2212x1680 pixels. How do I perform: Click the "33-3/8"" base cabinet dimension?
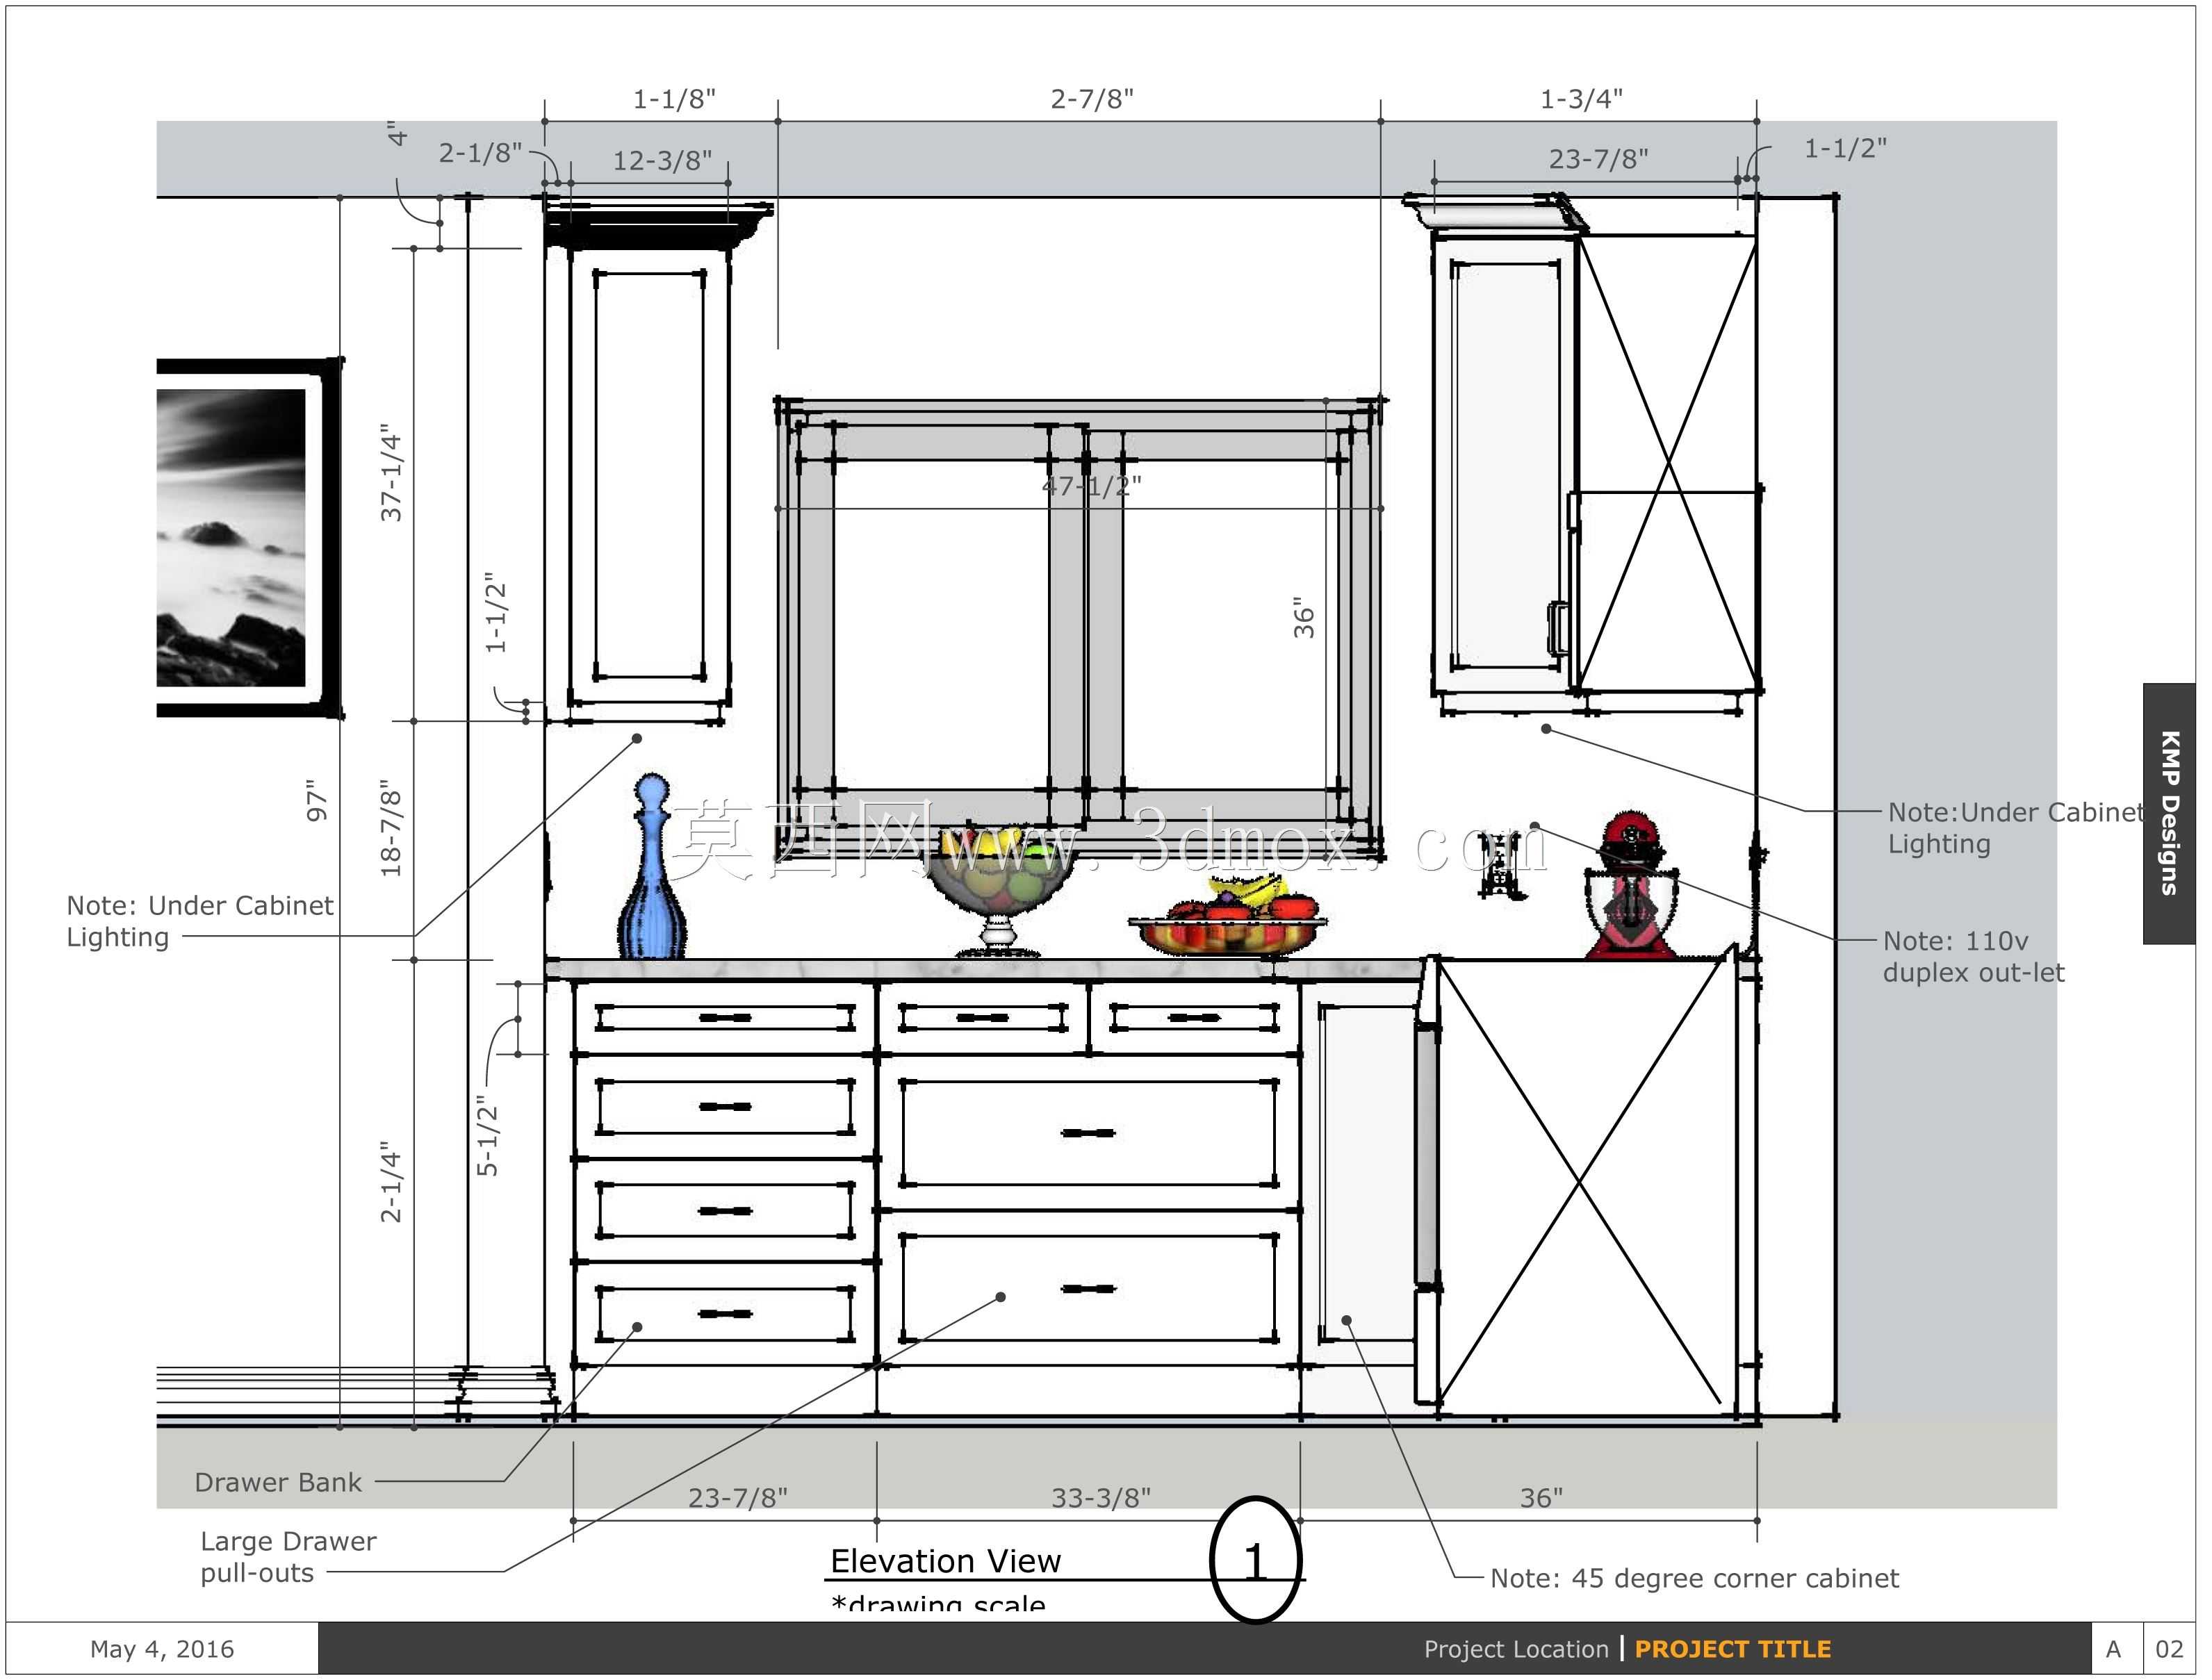(x=1101, y=1498)
